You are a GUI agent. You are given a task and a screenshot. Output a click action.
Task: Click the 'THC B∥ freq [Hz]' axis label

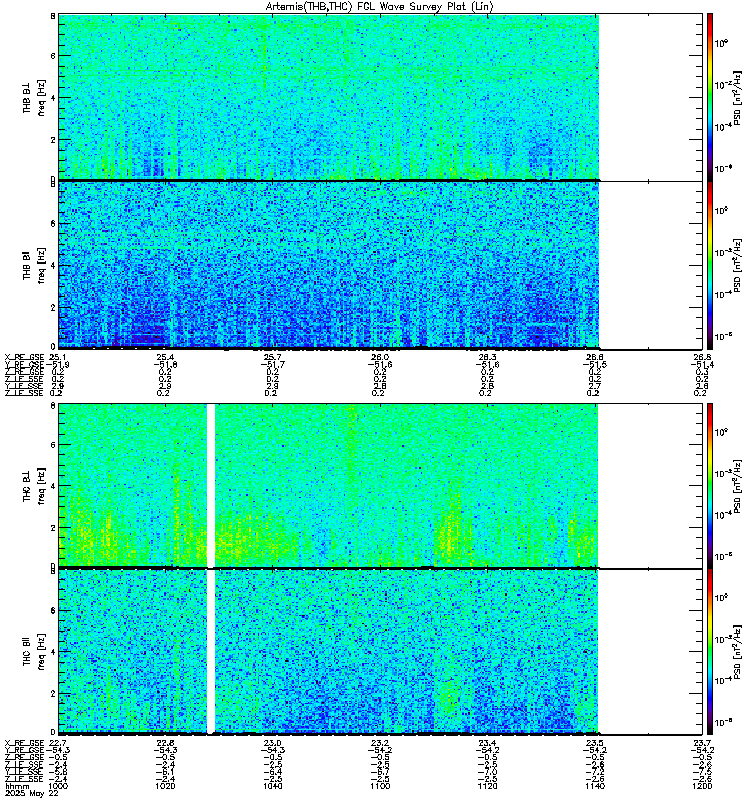34,652
